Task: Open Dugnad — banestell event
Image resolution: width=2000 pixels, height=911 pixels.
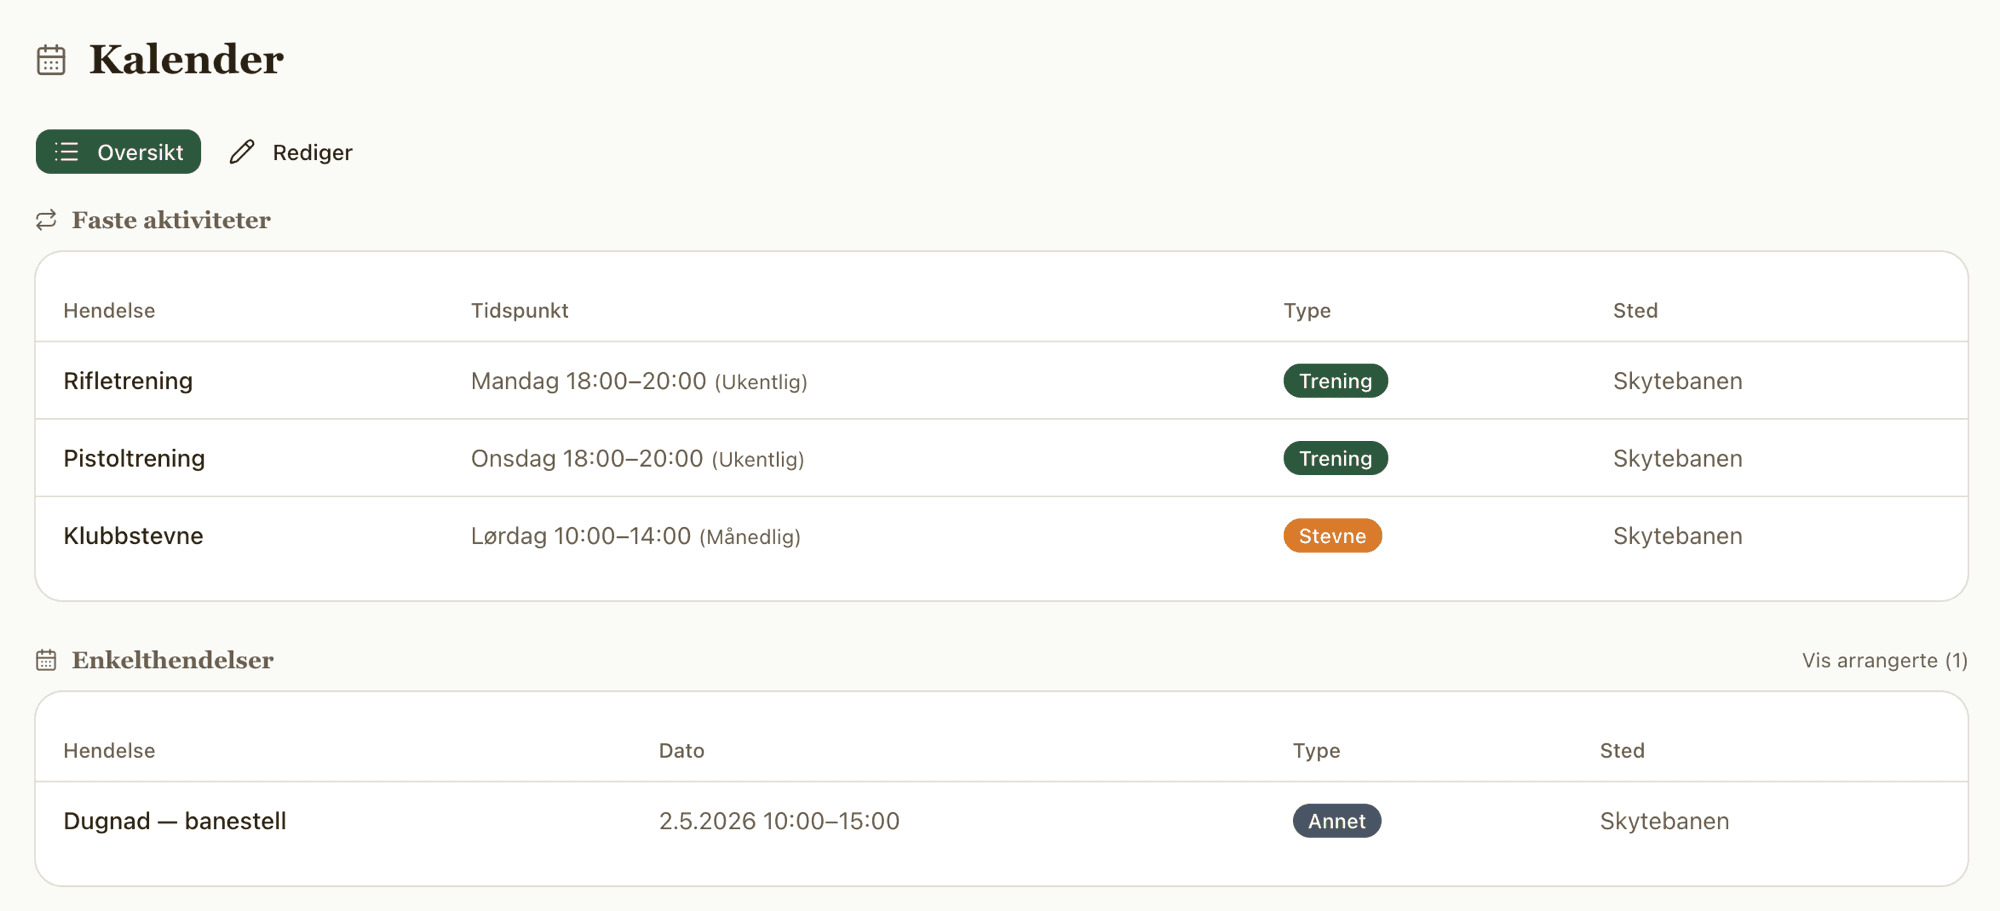Action: point(175,821)
